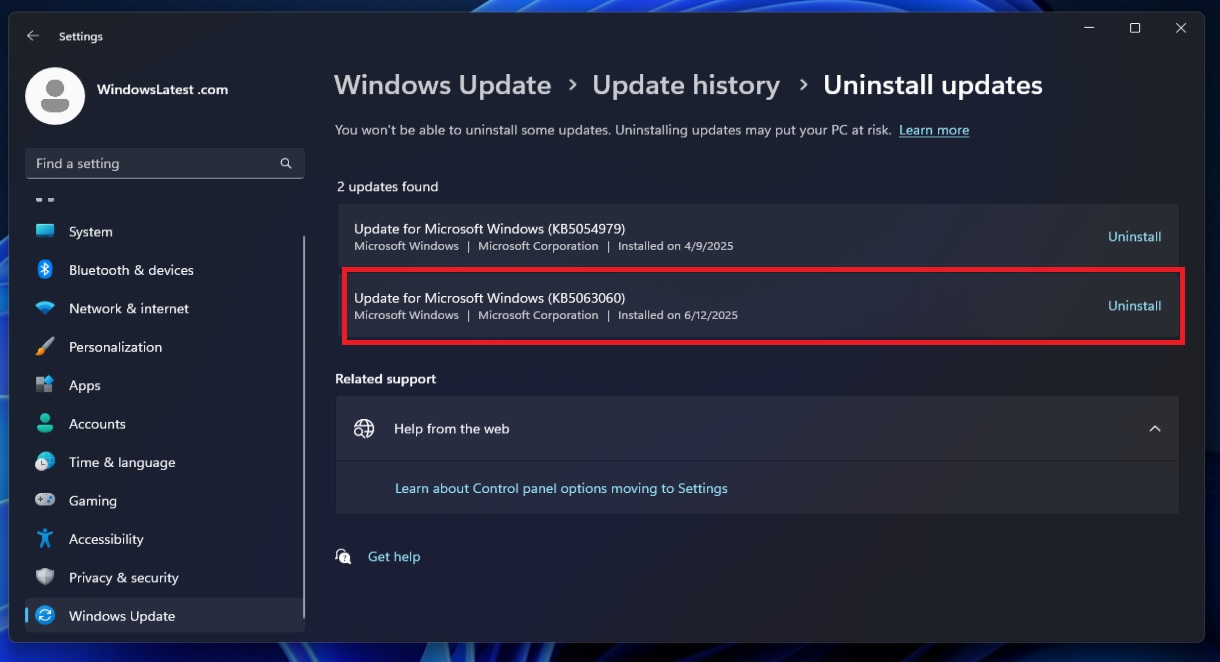Collapse the Help from the web section
The height and width of the screenshot is (662, 1220).
[x=1155, y=428]
